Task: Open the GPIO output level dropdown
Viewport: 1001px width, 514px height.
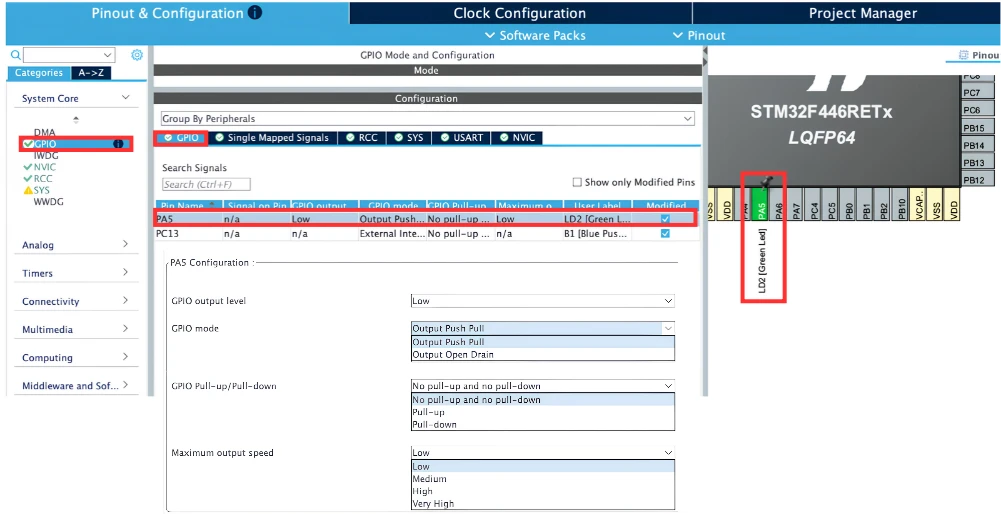Action: pyautogui.click(x=543, y=301)
